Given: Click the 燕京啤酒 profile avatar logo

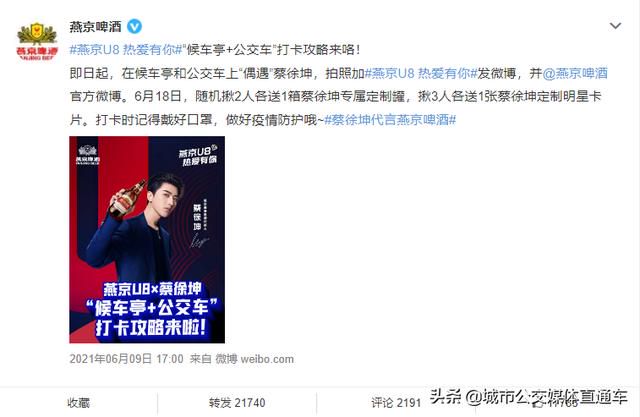Looking at the screenshot, I should [37, 41].
